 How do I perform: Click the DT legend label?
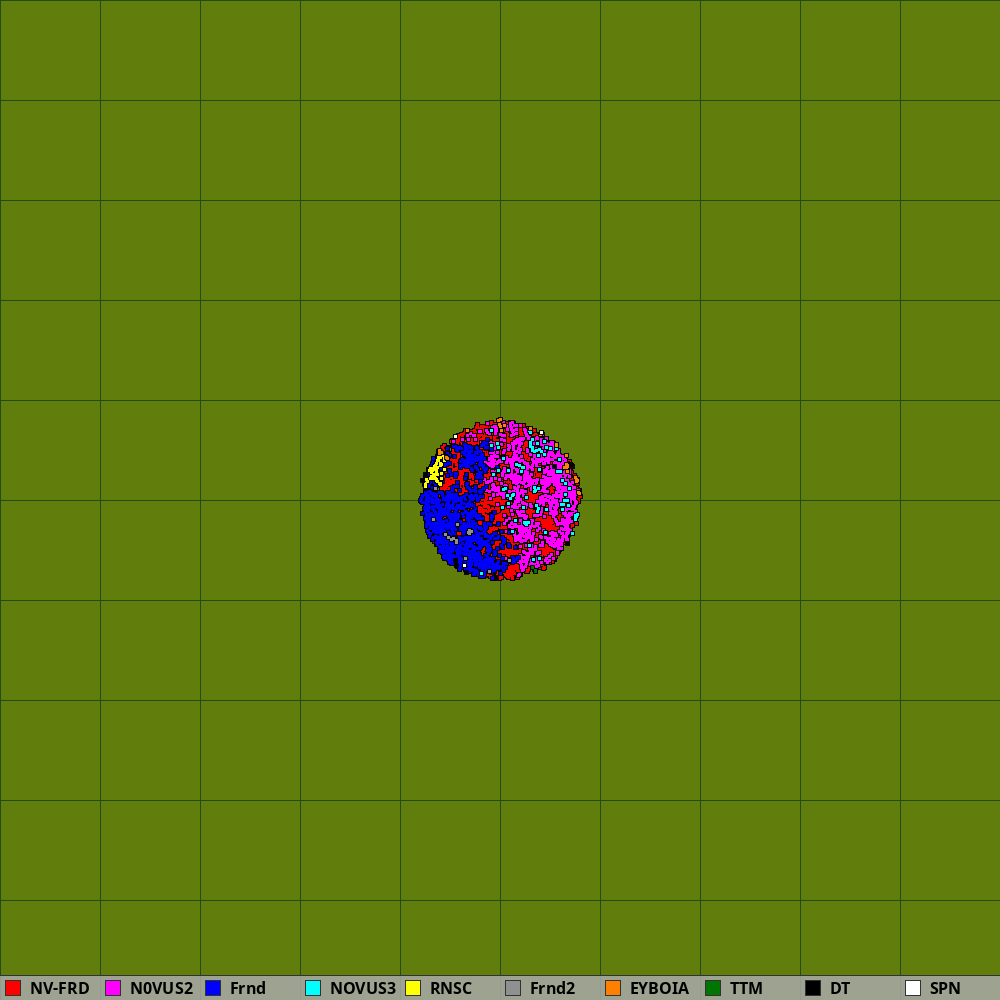[x=840, y=988]
